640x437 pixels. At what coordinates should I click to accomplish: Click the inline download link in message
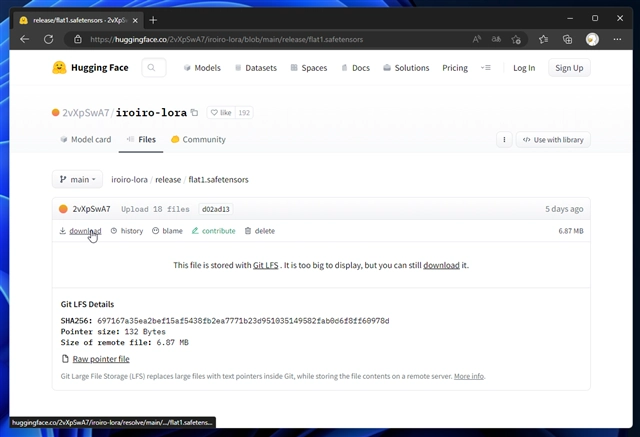441,265
